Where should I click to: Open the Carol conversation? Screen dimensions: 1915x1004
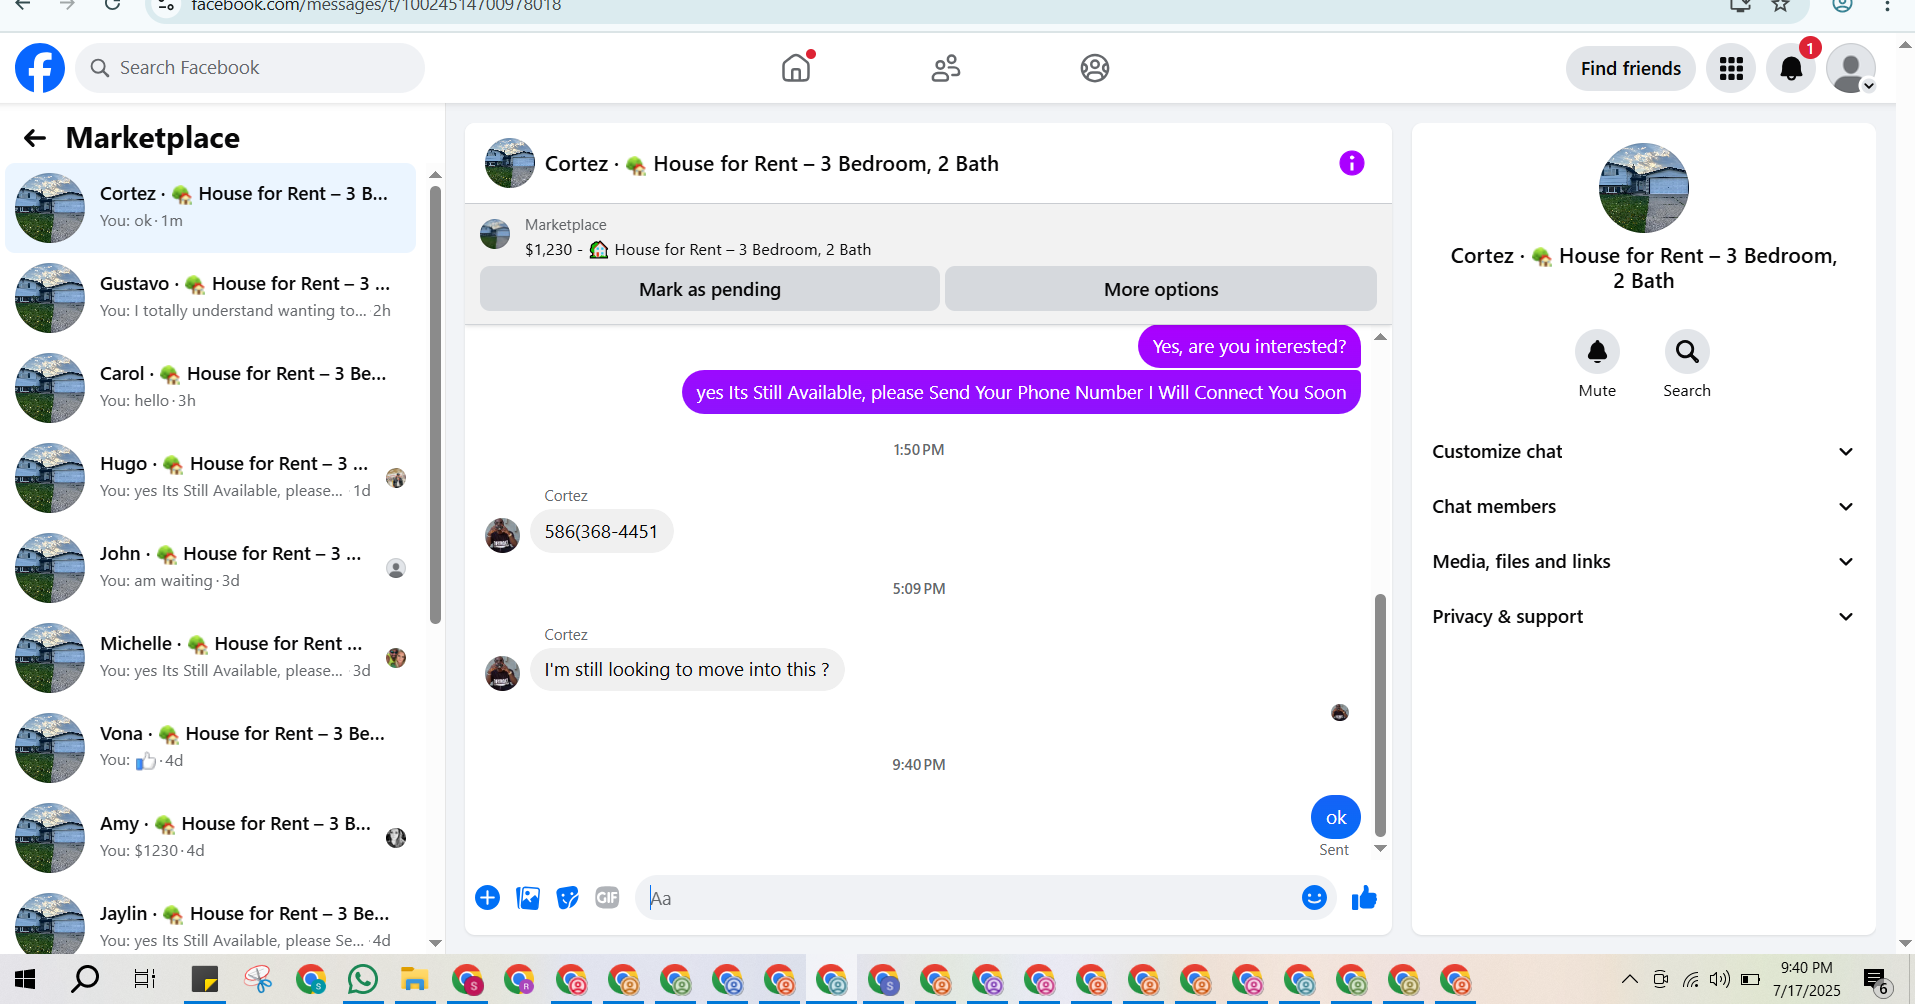[x=211, y=388]
